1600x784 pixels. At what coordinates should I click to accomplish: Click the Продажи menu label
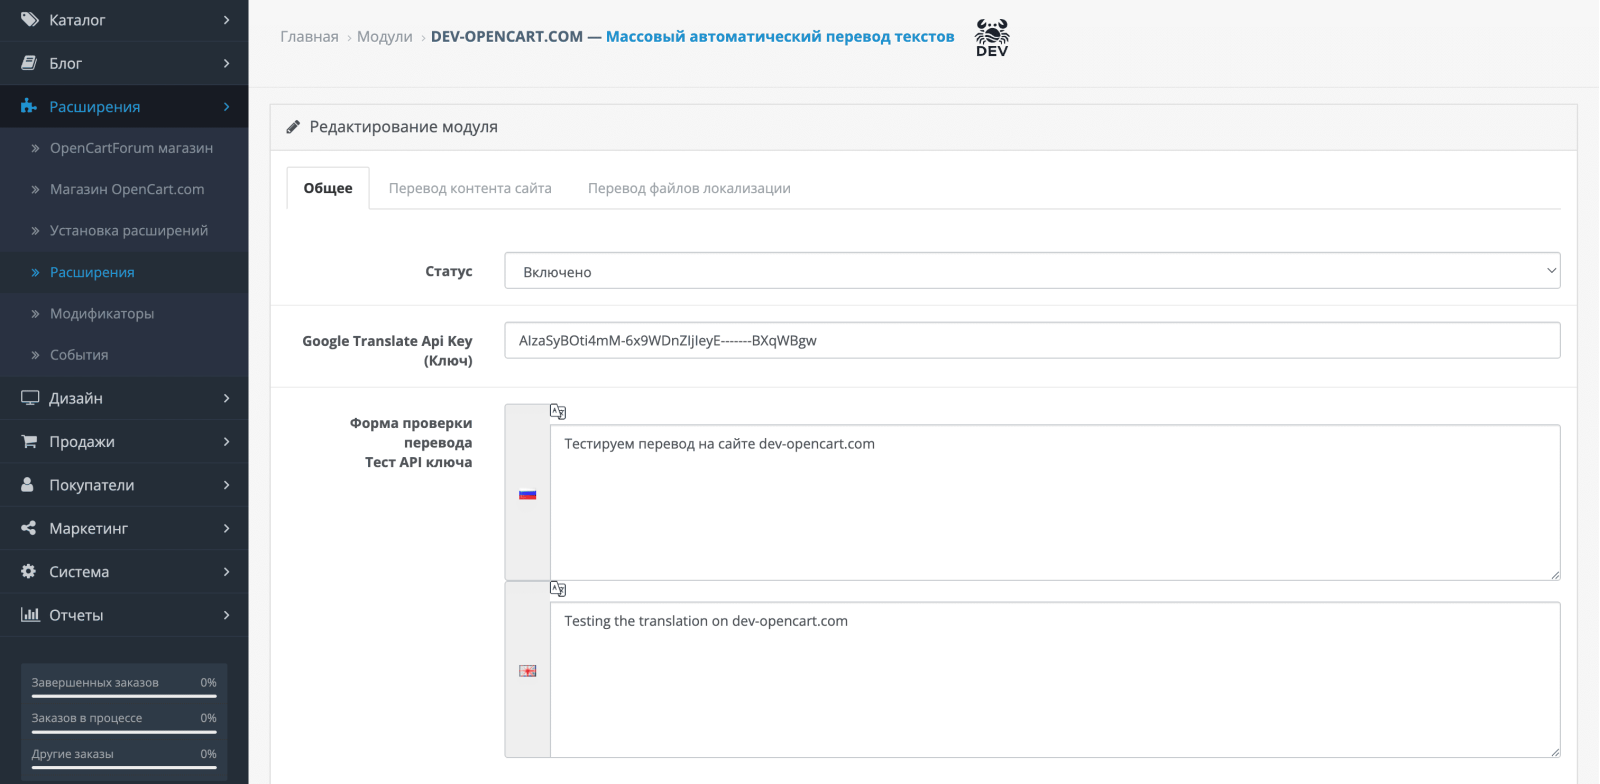point(82,441)
